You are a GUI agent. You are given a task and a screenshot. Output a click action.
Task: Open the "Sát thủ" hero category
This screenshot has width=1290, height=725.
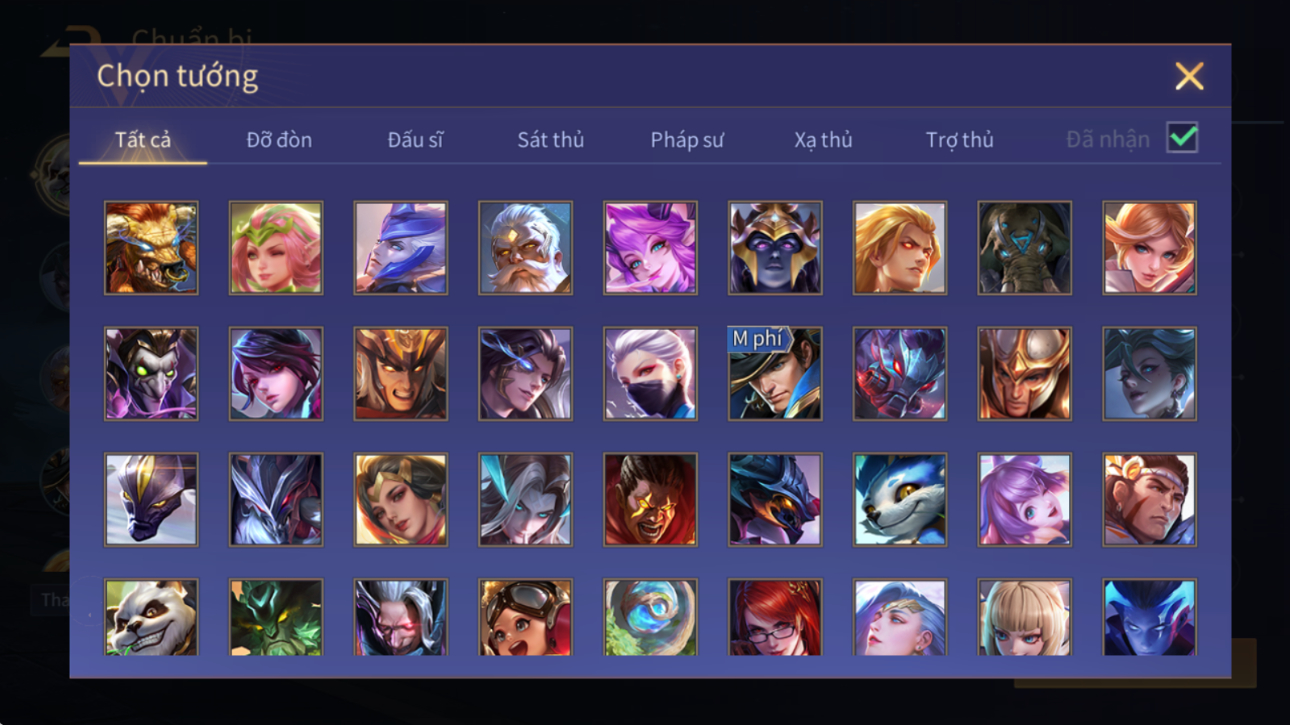coord(550,140)
